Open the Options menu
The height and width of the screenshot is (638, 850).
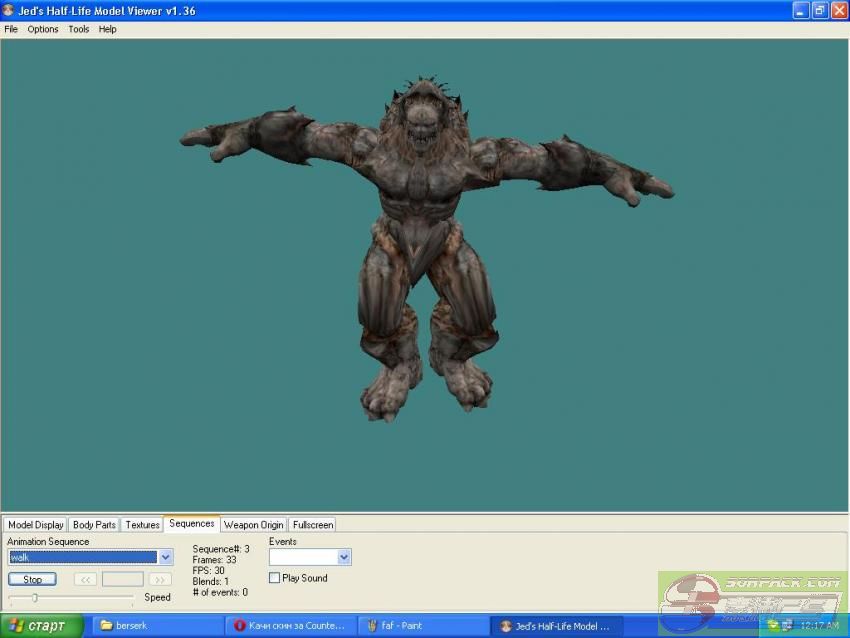43,29
